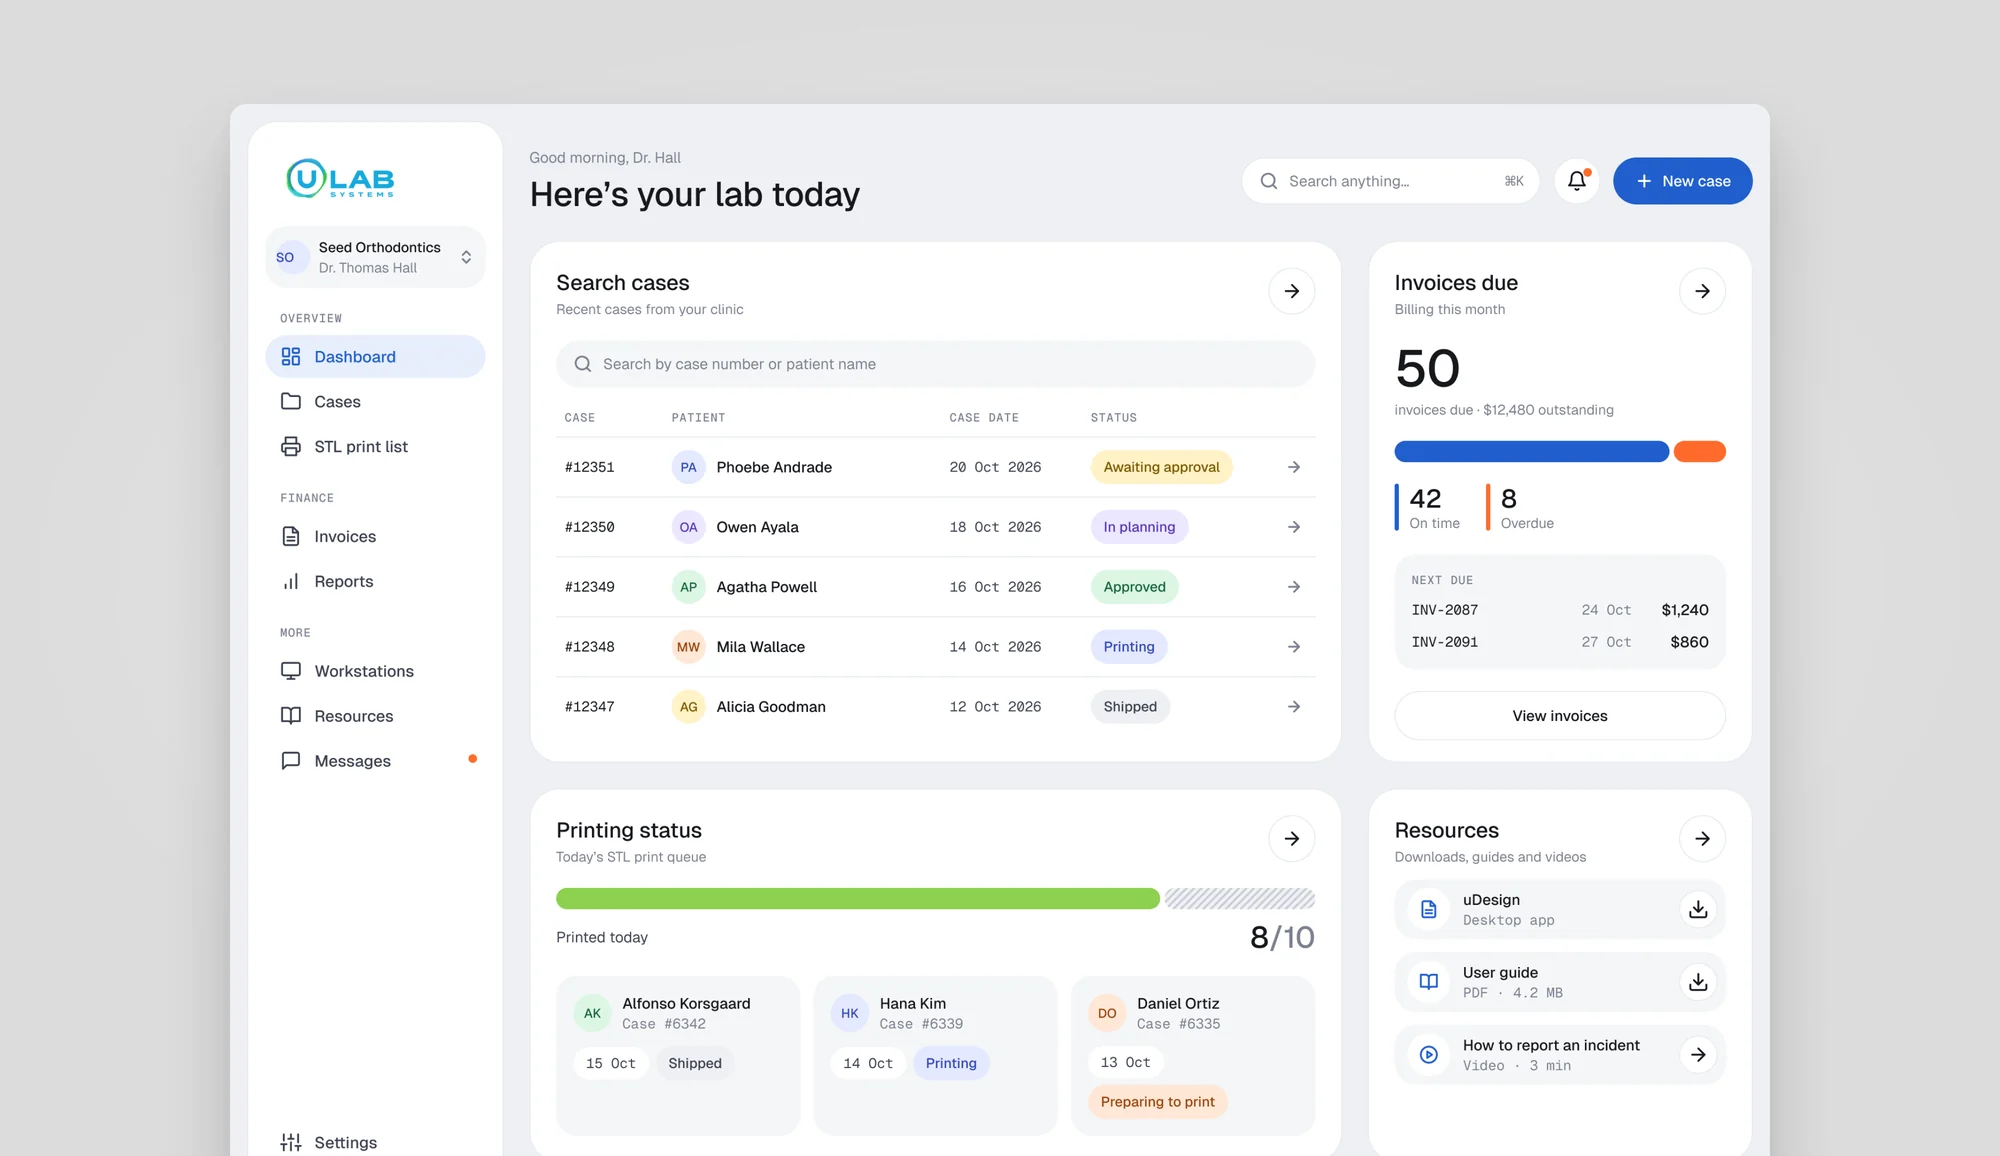2000x1156 pixels.
Task: Open Resources card arrow
Action: click(x=1702, y=838)
